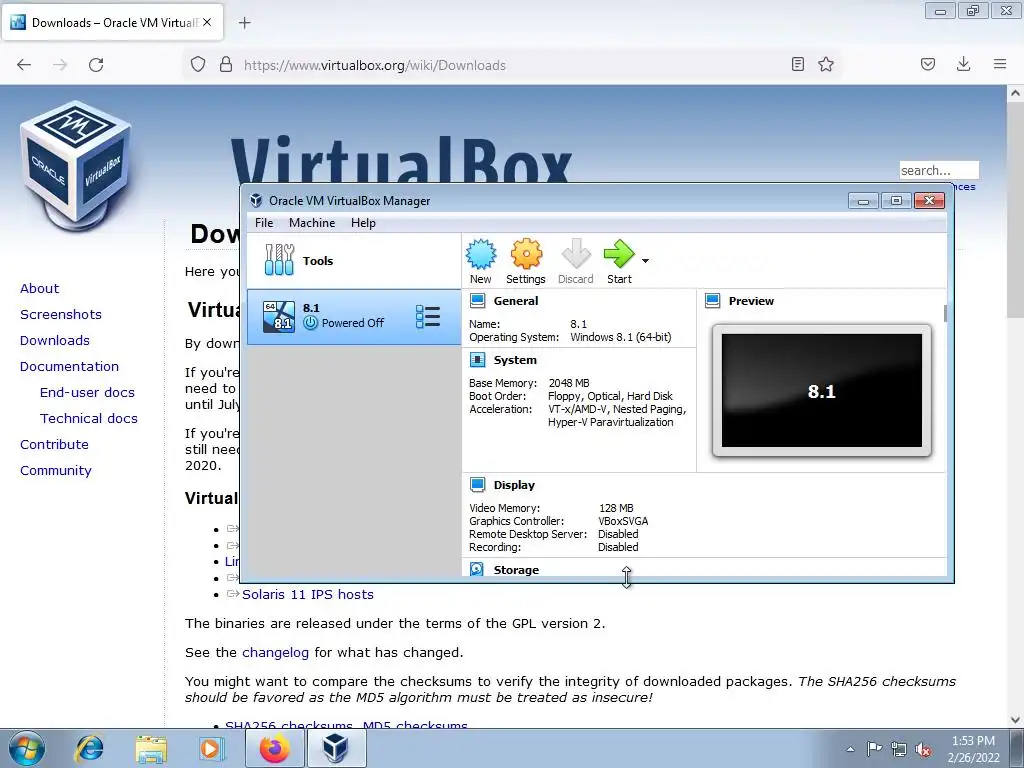Open the Solaris 11 IPS hosts link

308,594
